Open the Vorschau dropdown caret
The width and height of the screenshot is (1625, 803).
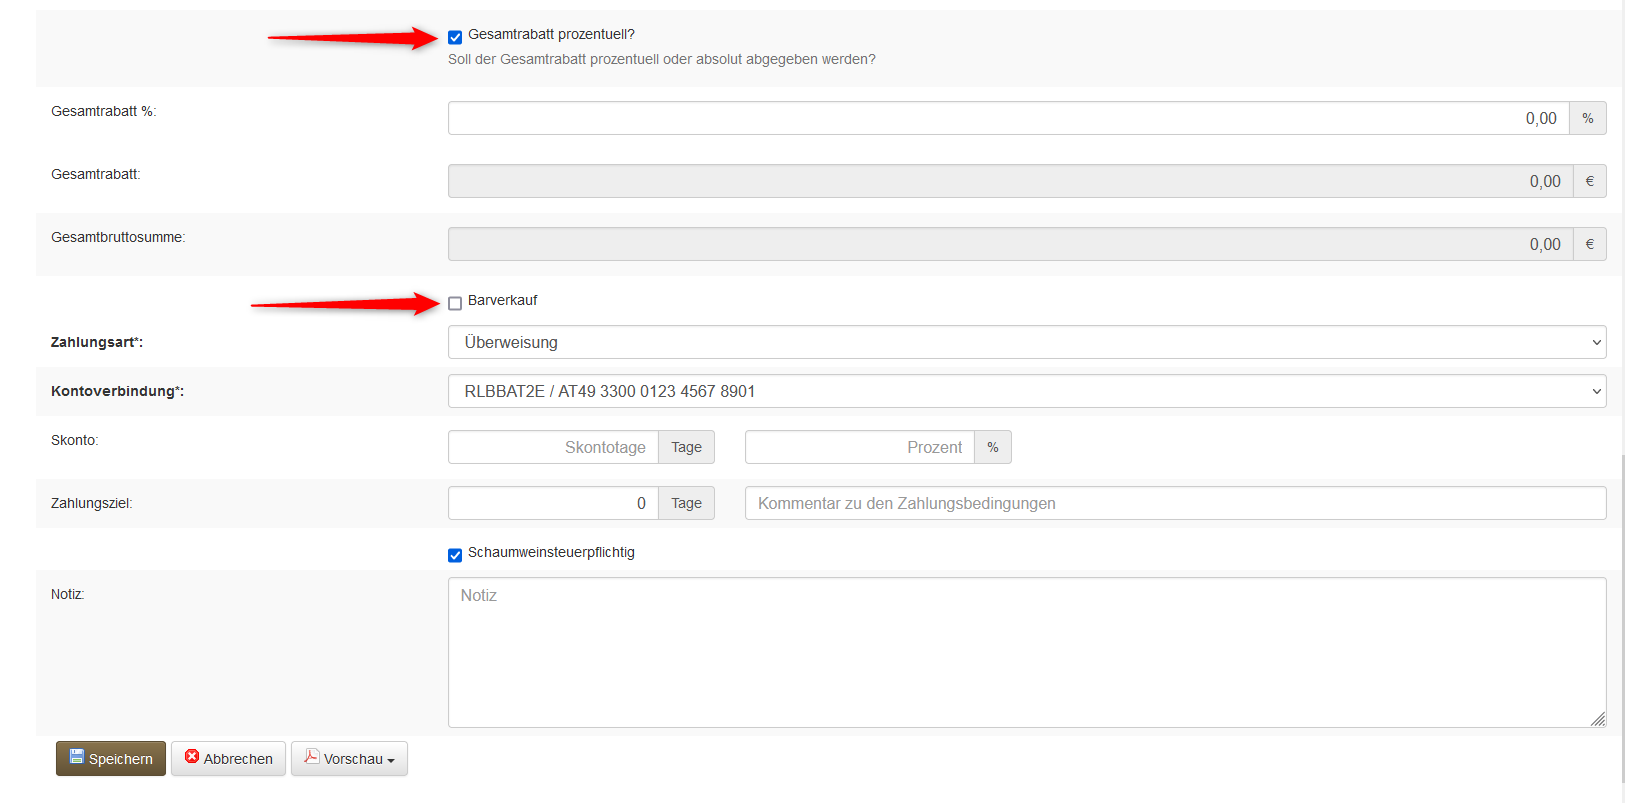pos(391,761)
